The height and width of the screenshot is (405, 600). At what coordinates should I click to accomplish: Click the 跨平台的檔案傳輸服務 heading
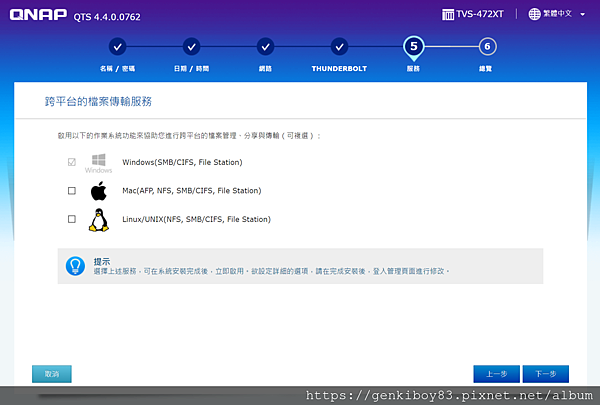point(98,101)
